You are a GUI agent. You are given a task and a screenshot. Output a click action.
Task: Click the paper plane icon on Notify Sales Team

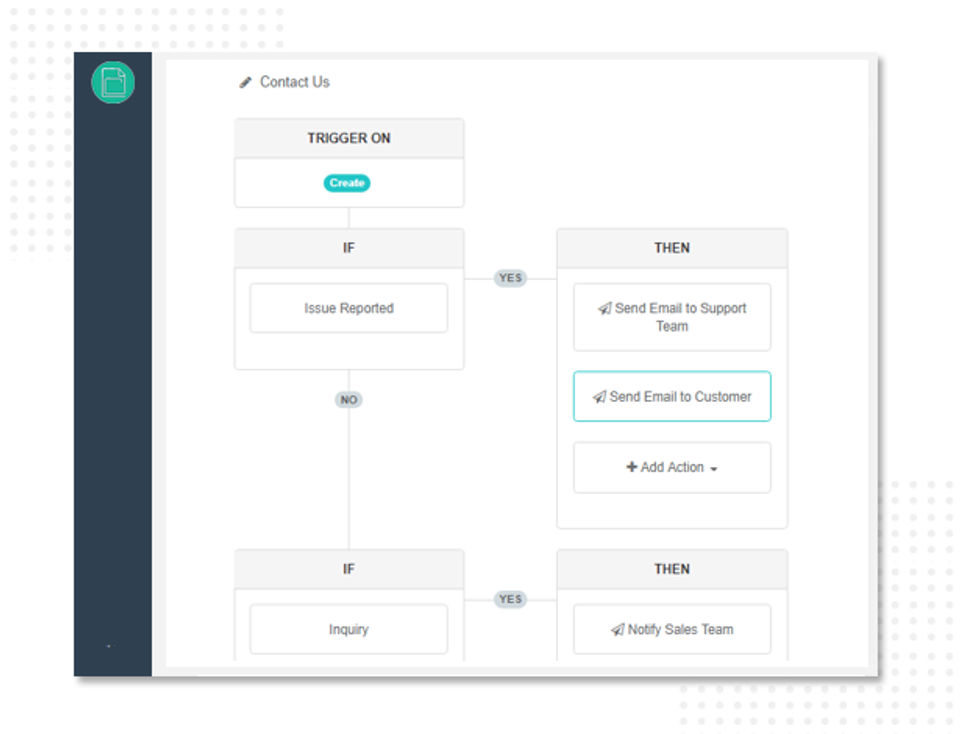618,629
